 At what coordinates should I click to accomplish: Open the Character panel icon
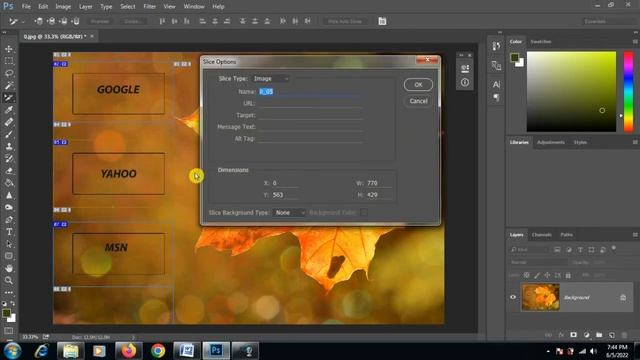pos(496,84)
